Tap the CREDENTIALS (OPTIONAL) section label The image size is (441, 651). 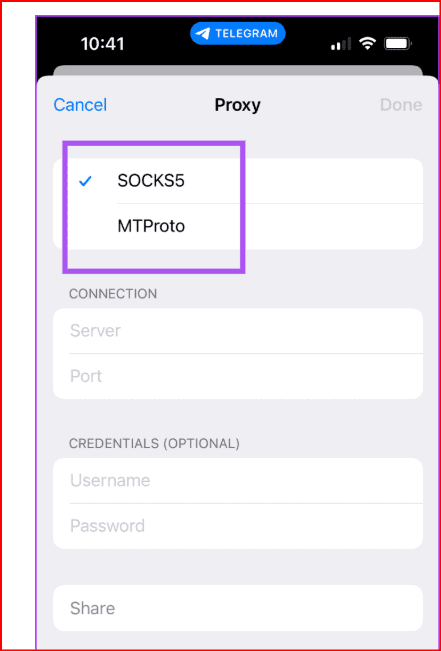click(154, 444)
